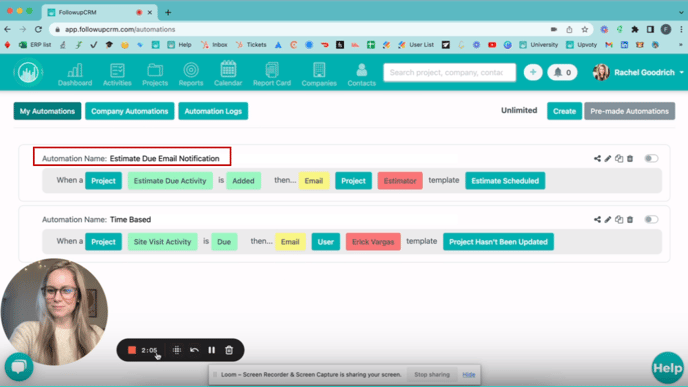
Task: Open the ERP list bookmark
Action: coord(35,45)
